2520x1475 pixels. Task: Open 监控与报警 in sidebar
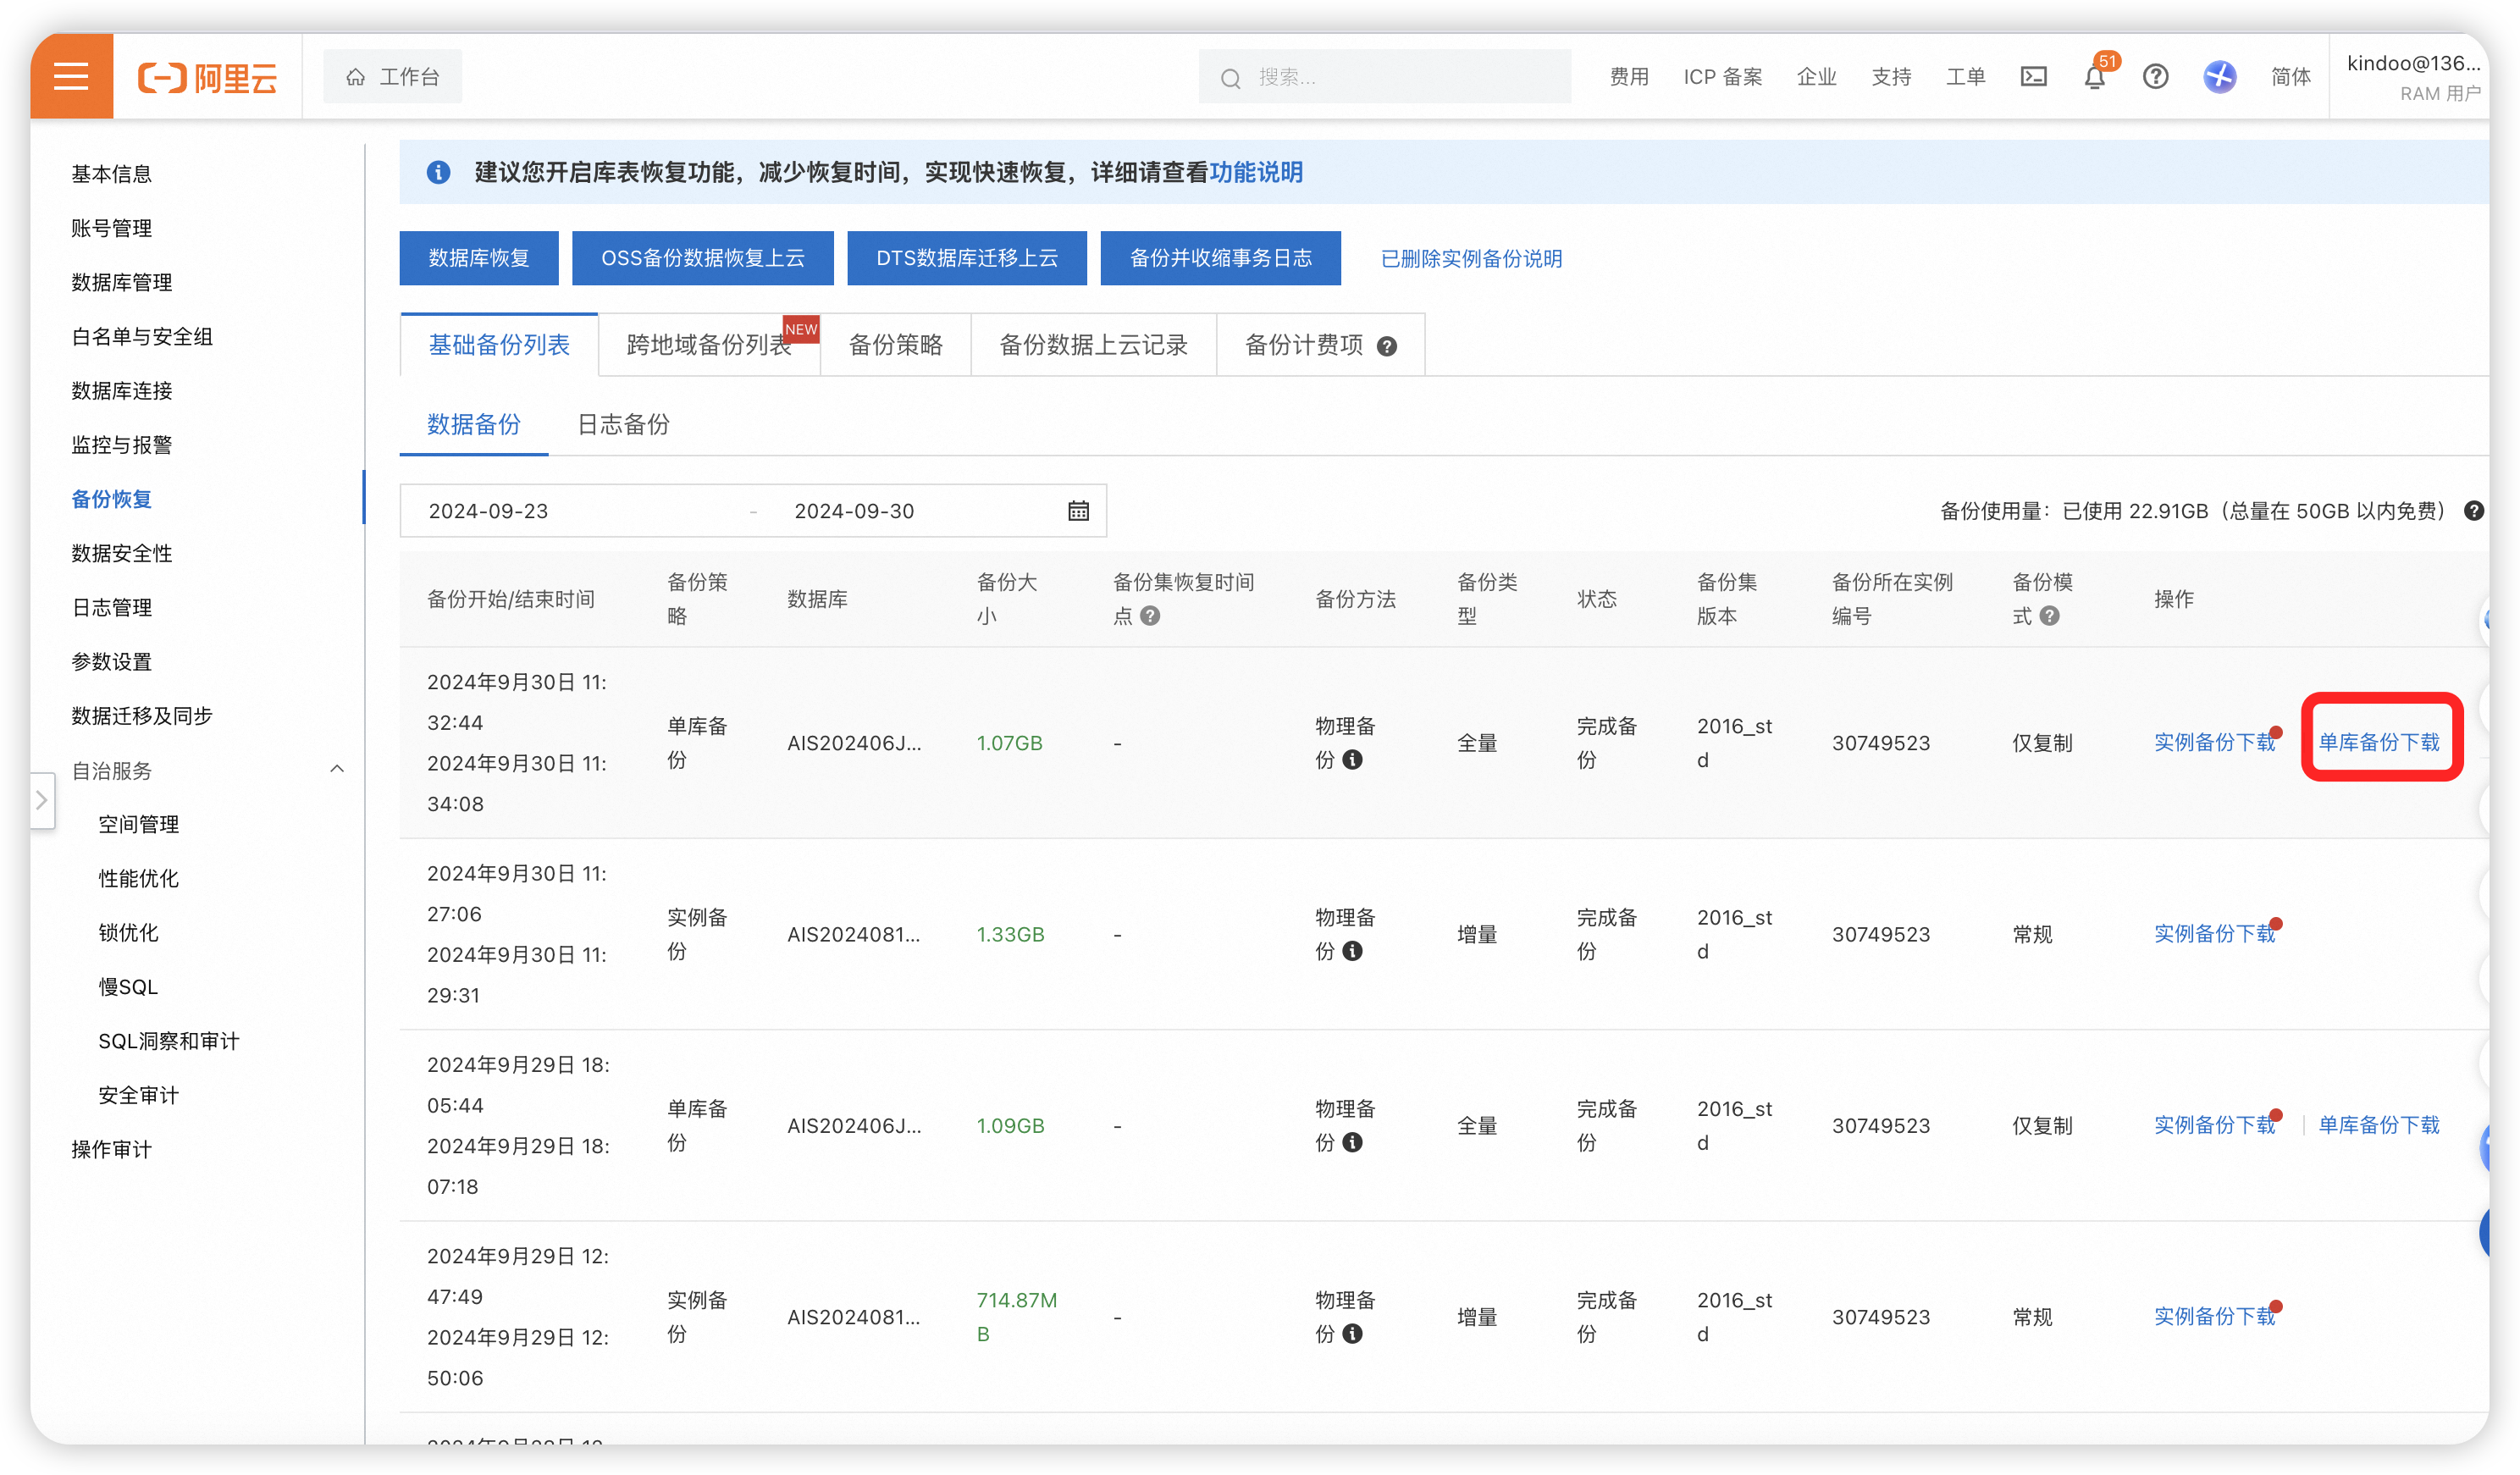(121, 445)
